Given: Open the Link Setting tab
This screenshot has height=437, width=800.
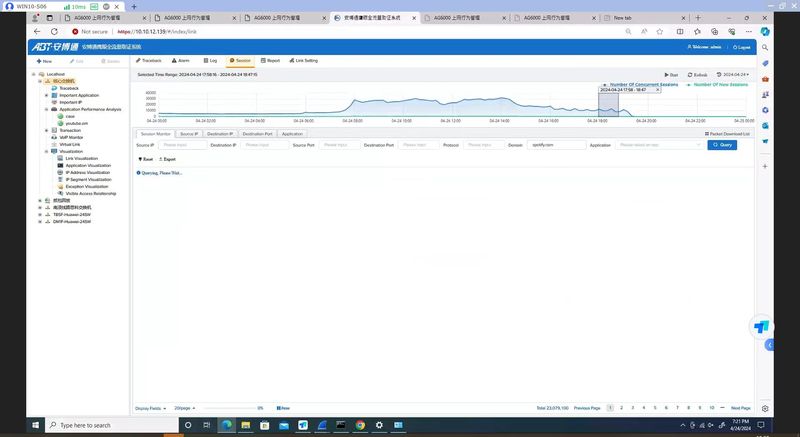Looking at the screenshot, I should tap(304, 61).
